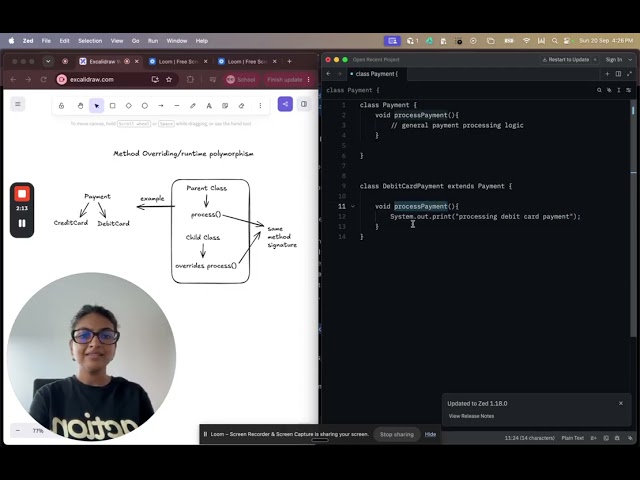Open macOS Control Center in menu bar

point(567,41)
